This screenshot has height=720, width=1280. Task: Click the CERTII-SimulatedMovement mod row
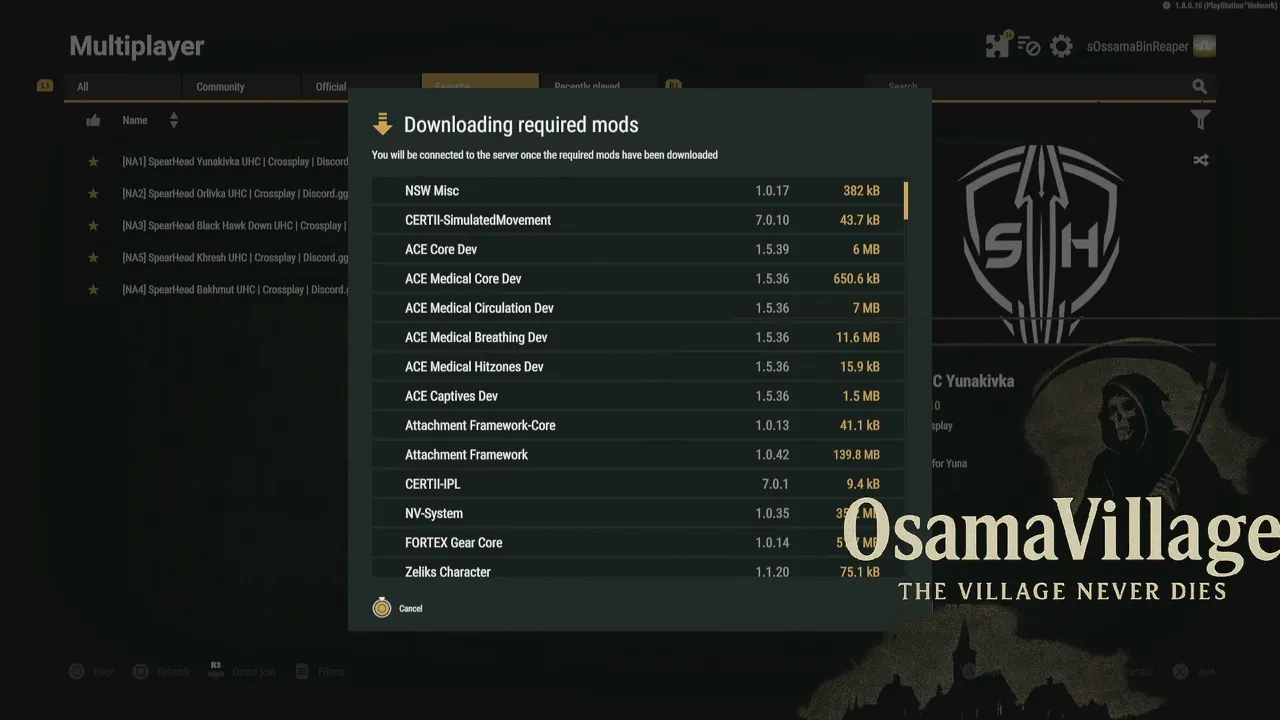coord(637,220)
